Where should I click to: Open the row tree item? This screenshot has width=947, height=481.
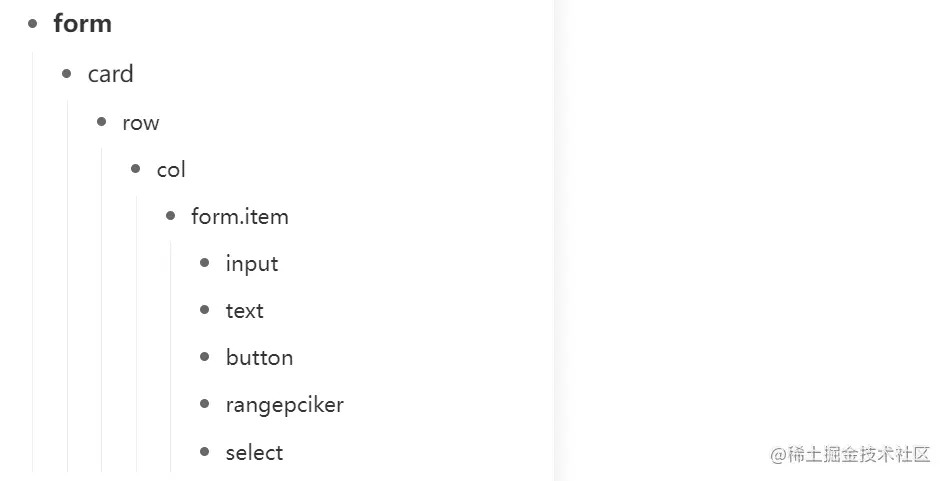click(x=141, y=123)
